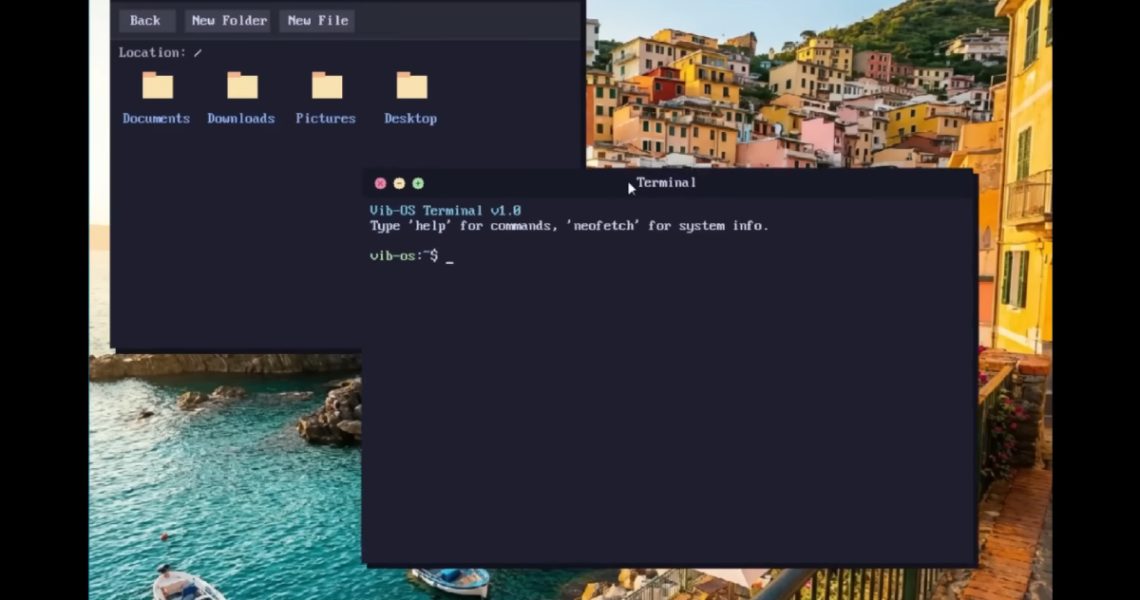The width and height of the screenshot is (1140, 600).
Task: Click the Pictures folder name label
Action: [325, 118]
